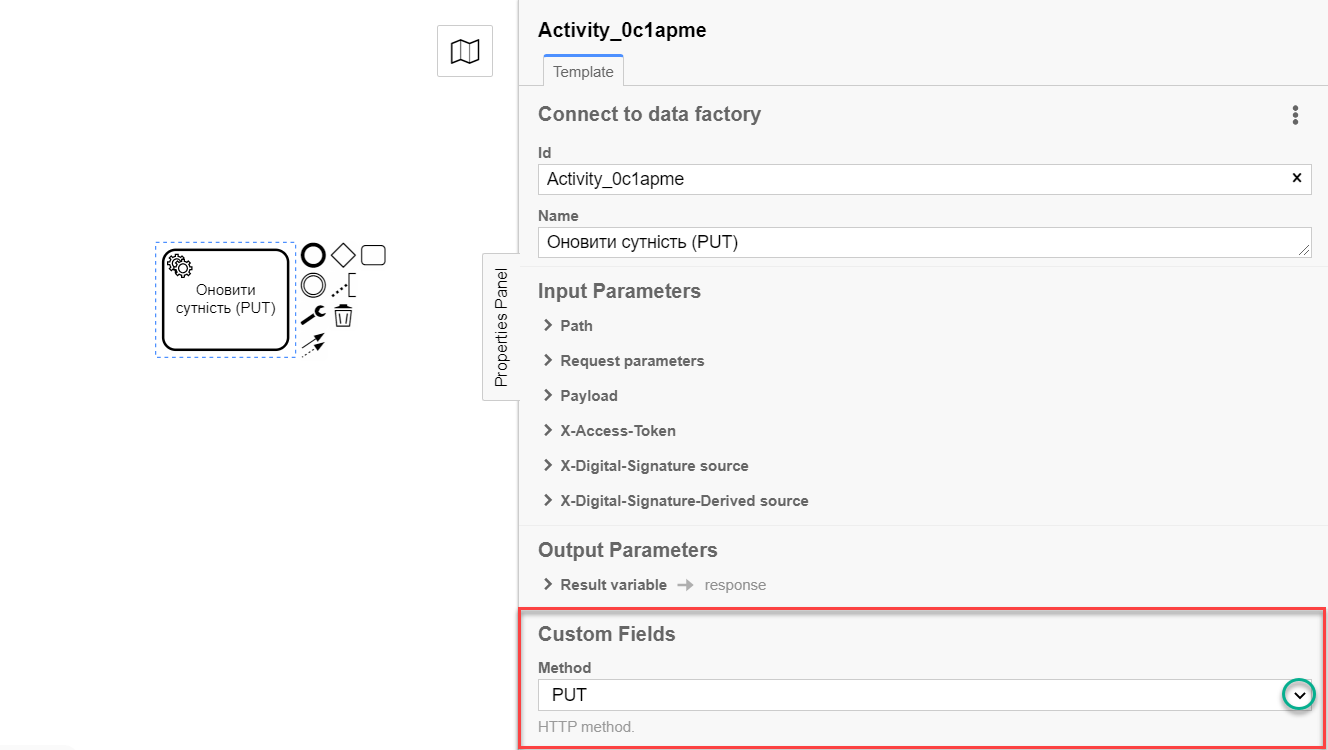Open the three-dot menu beside Connect to data factory
Screen dimensions: 1328x750
coord(1295,115)
